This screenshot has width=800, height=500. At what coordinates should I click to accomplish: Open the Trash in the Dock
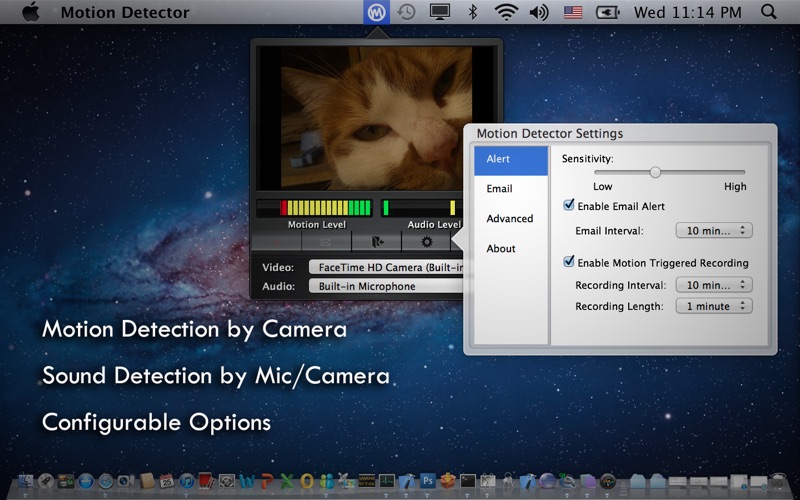pos(778,481)
